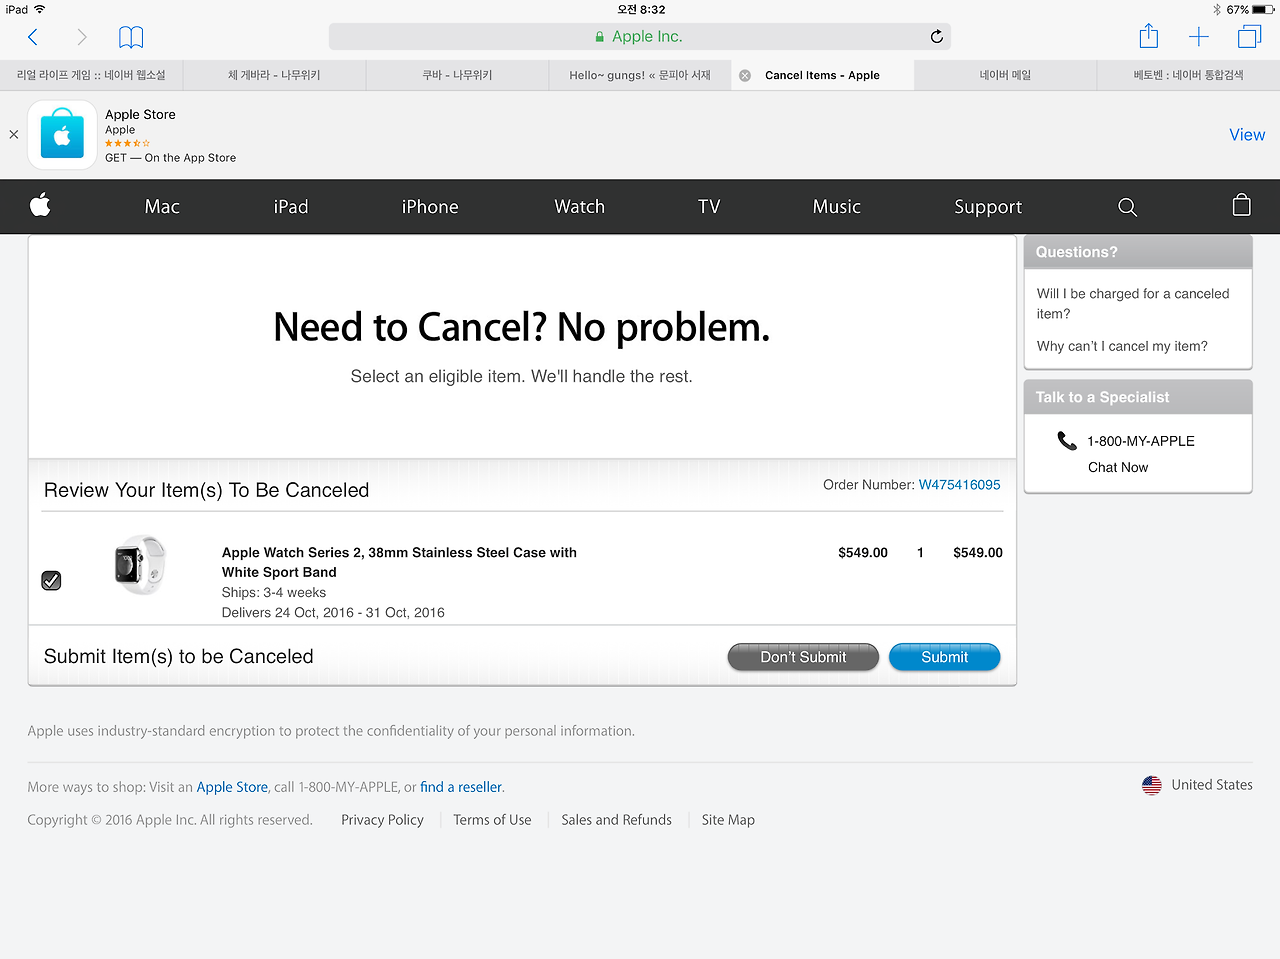Tap the Wi-Fi icon in status bar

(40, 9)
